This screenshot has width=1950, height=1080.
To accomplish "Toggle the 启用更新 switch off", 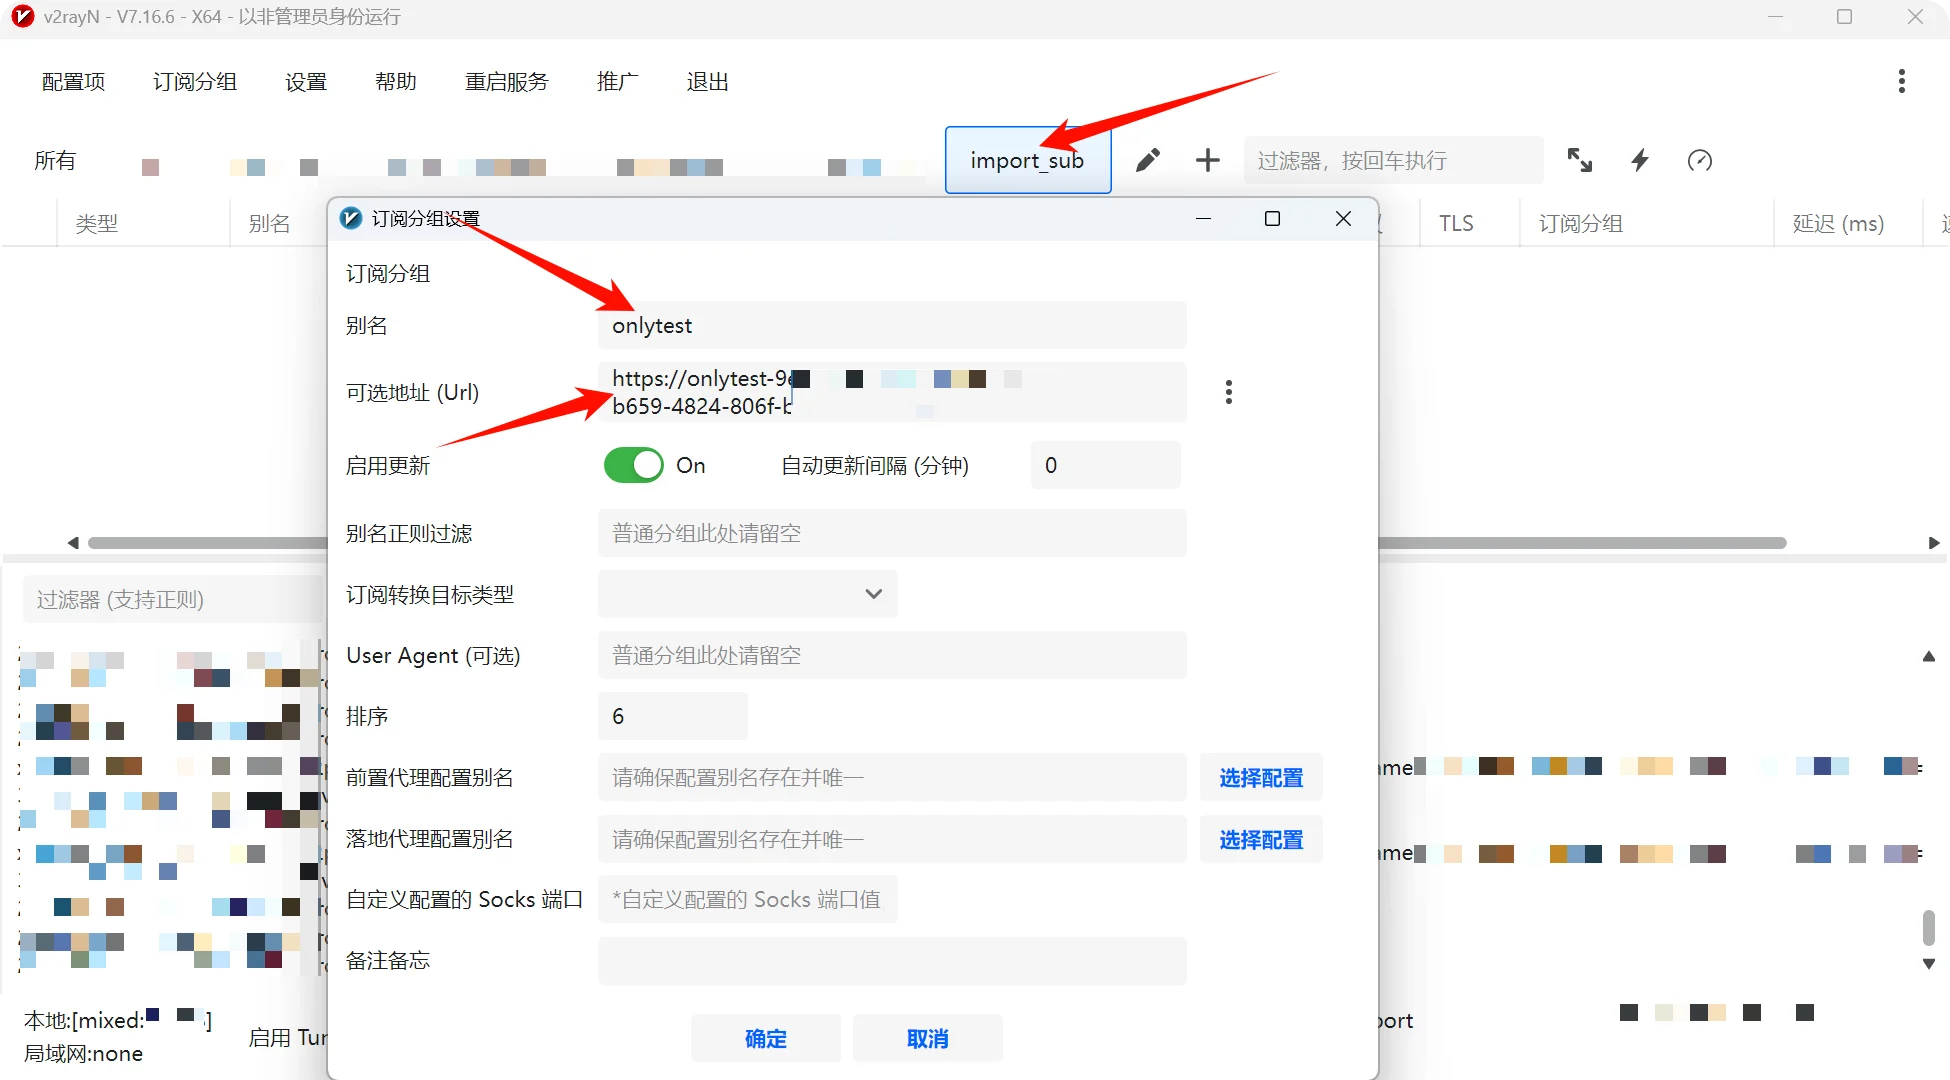I will coord(634,465).
